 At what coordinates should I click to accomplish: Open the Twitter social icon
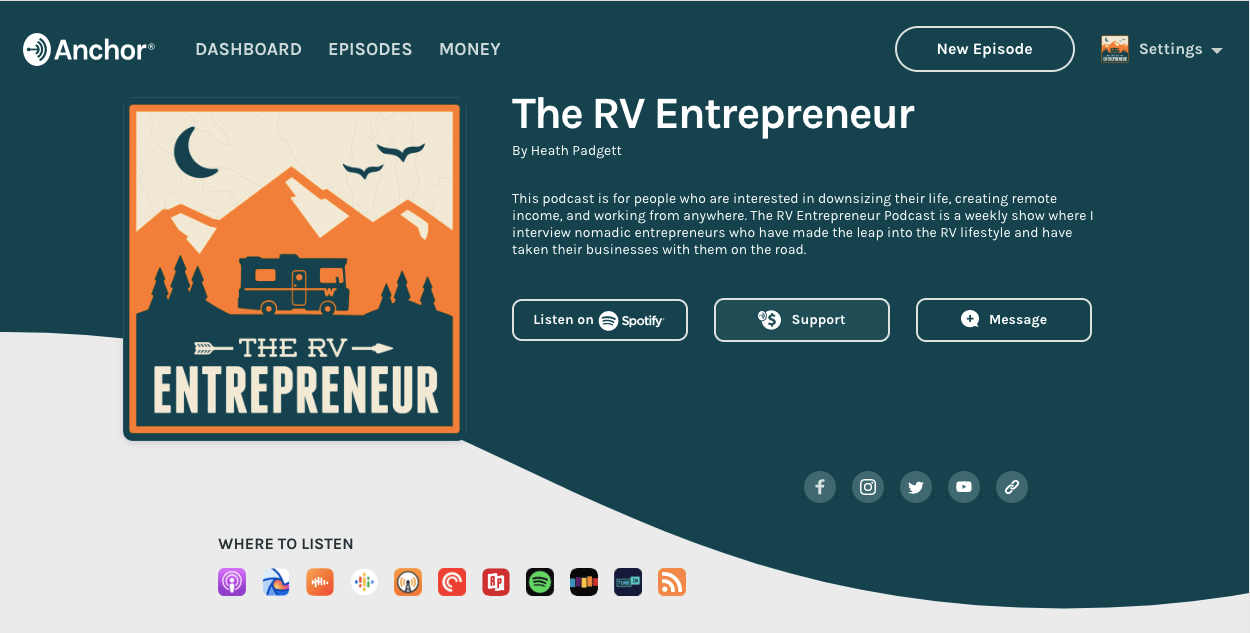(x=916, y=487)
